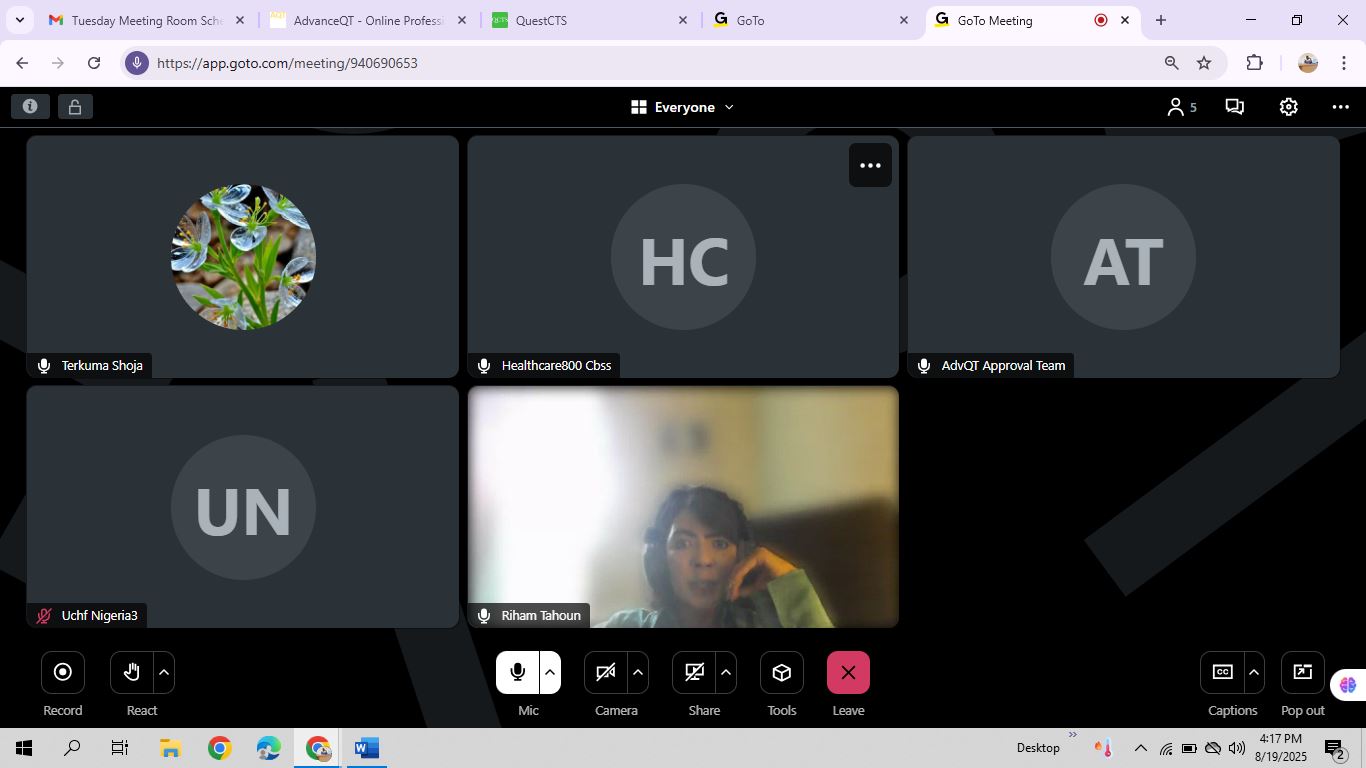Expand the Mic options arrow
This screenshot has width=1366, height=768.
click(550, 673)
